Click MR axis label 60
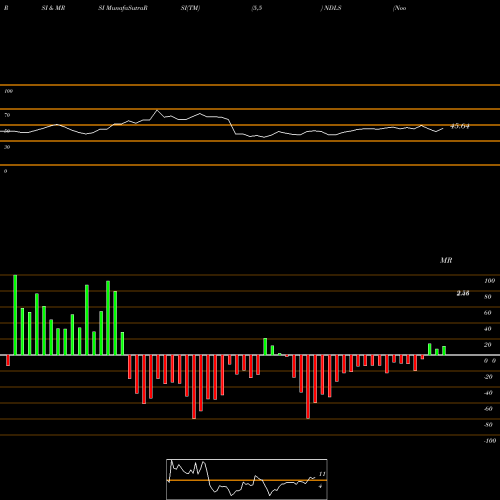Screen dimensions: 500x500 488,313
